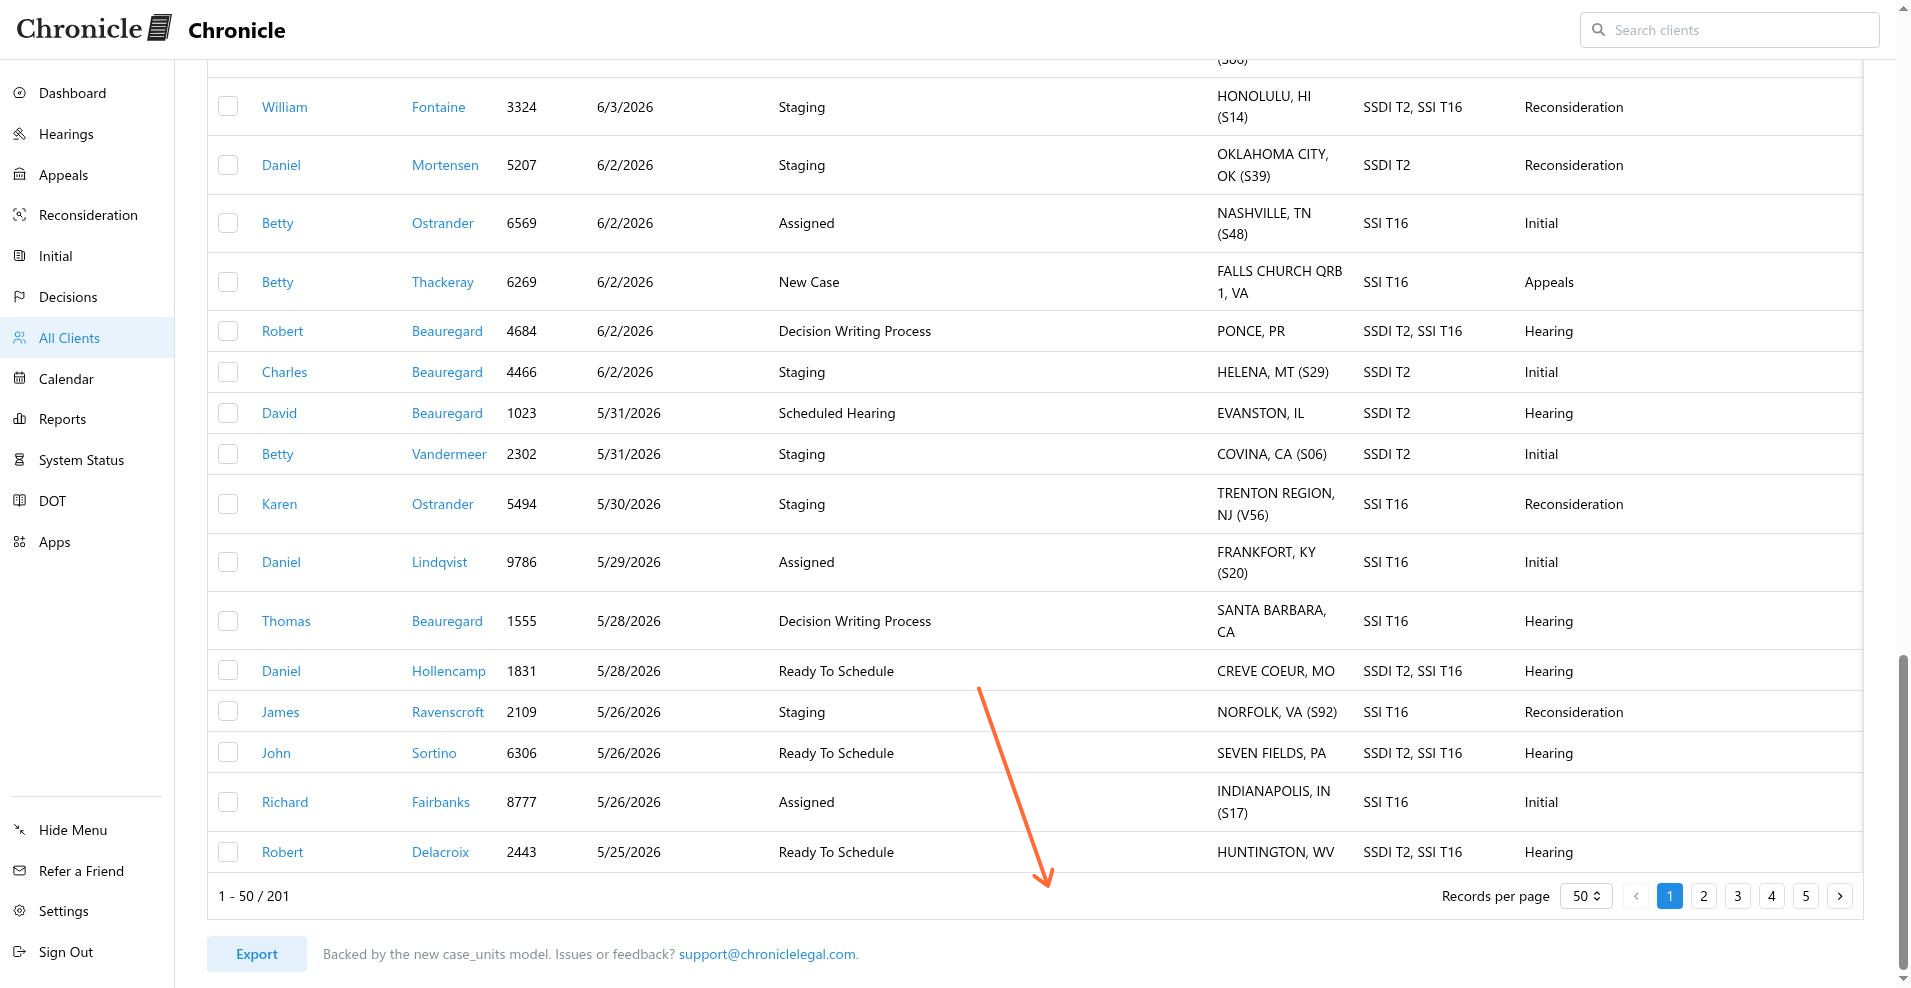Image resolution: width=1911 pixels, height=988 pixels.
Task: Select current page 1 button
Action: (x=1670, y=896)
